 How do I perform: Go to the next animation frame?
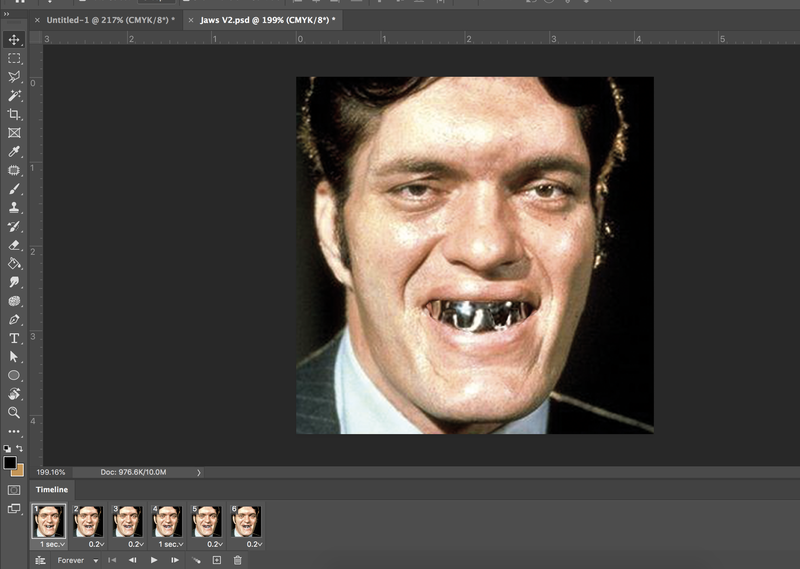[174, 560]
